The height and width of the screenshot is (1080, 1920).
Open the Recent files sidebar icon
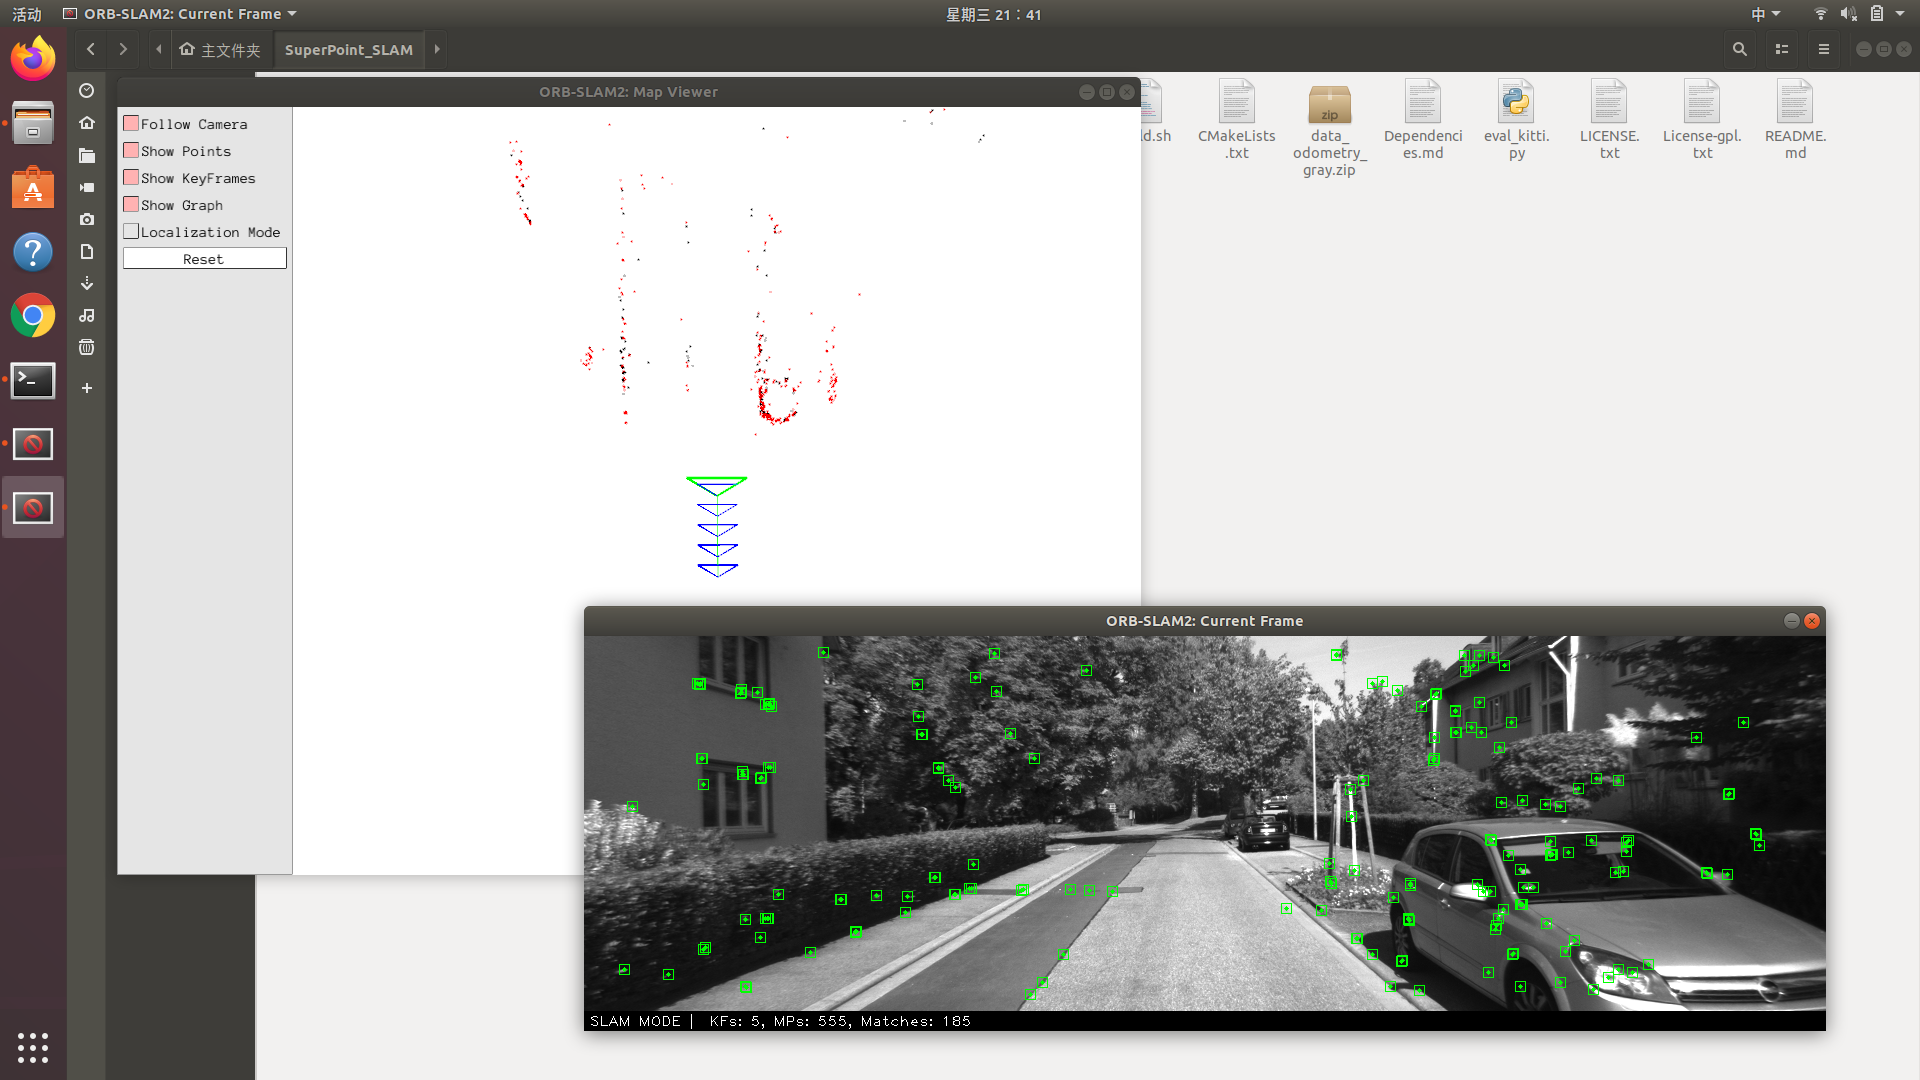[x=87, y=91]
